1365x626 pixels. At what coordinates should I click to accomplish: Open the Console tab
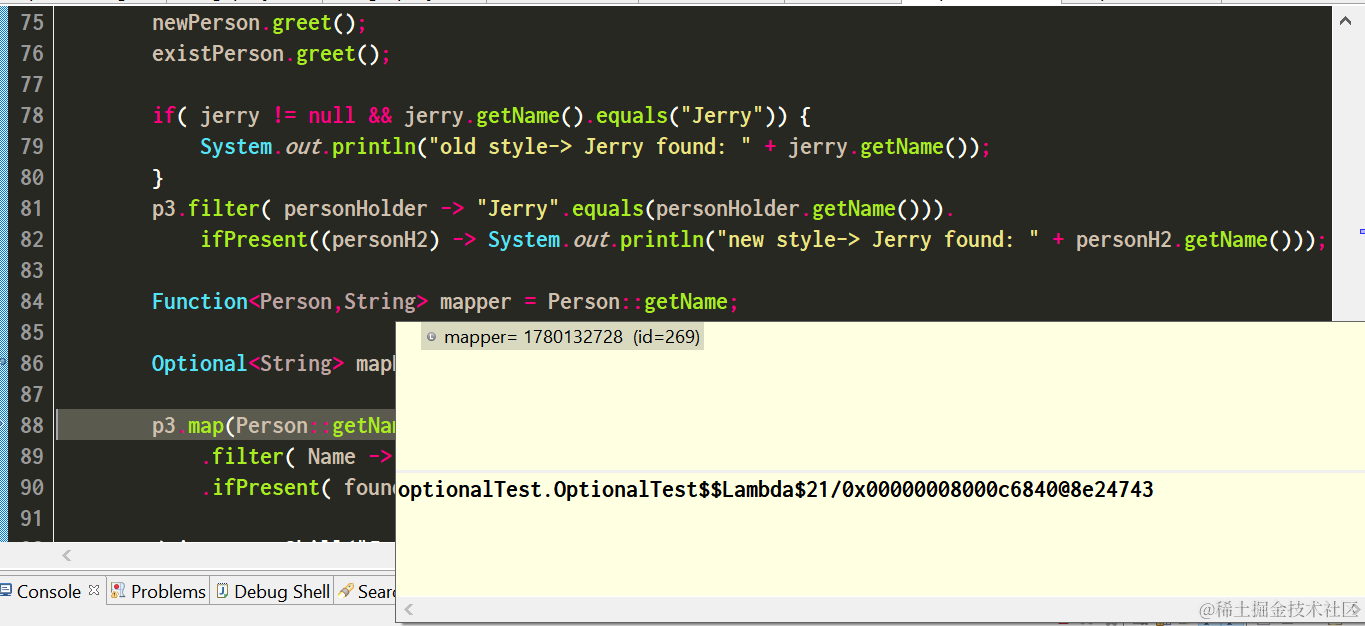pos(47,591)
